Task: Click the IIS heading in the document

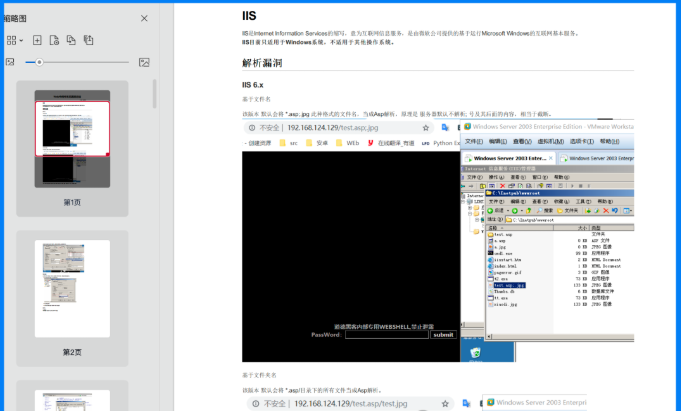Action: tap(249, 16)
